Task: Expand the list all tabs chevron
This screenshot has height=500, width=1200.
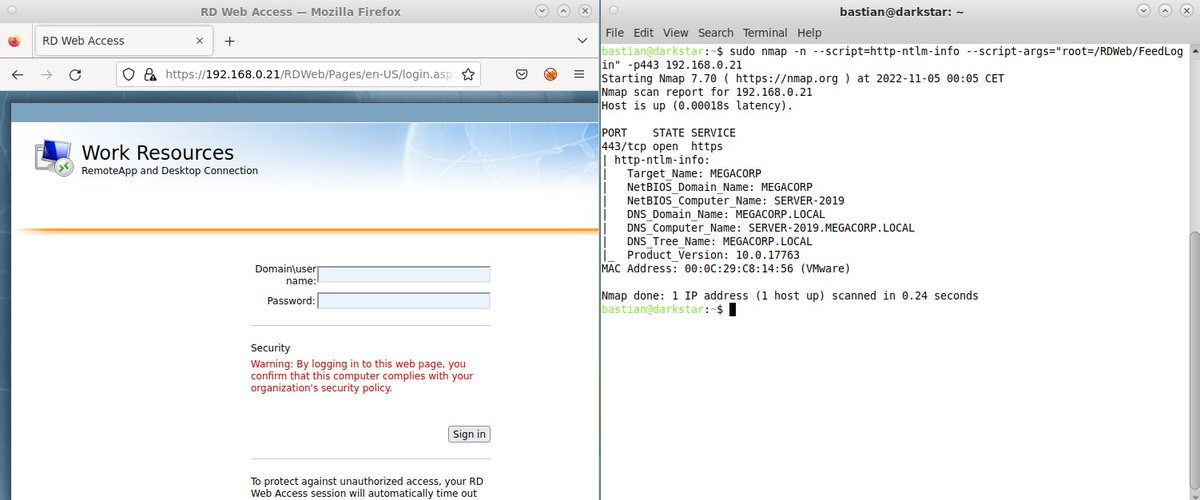Action: tap(582, 41)
